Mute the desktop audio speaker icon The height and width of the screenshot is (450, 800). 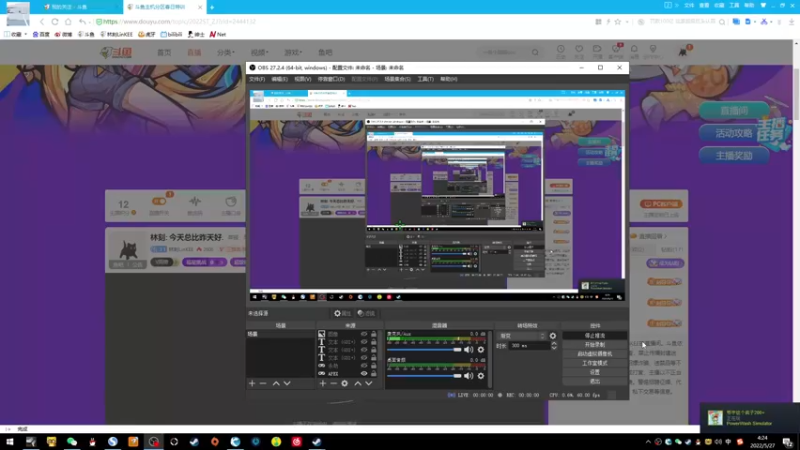(468, 376)
